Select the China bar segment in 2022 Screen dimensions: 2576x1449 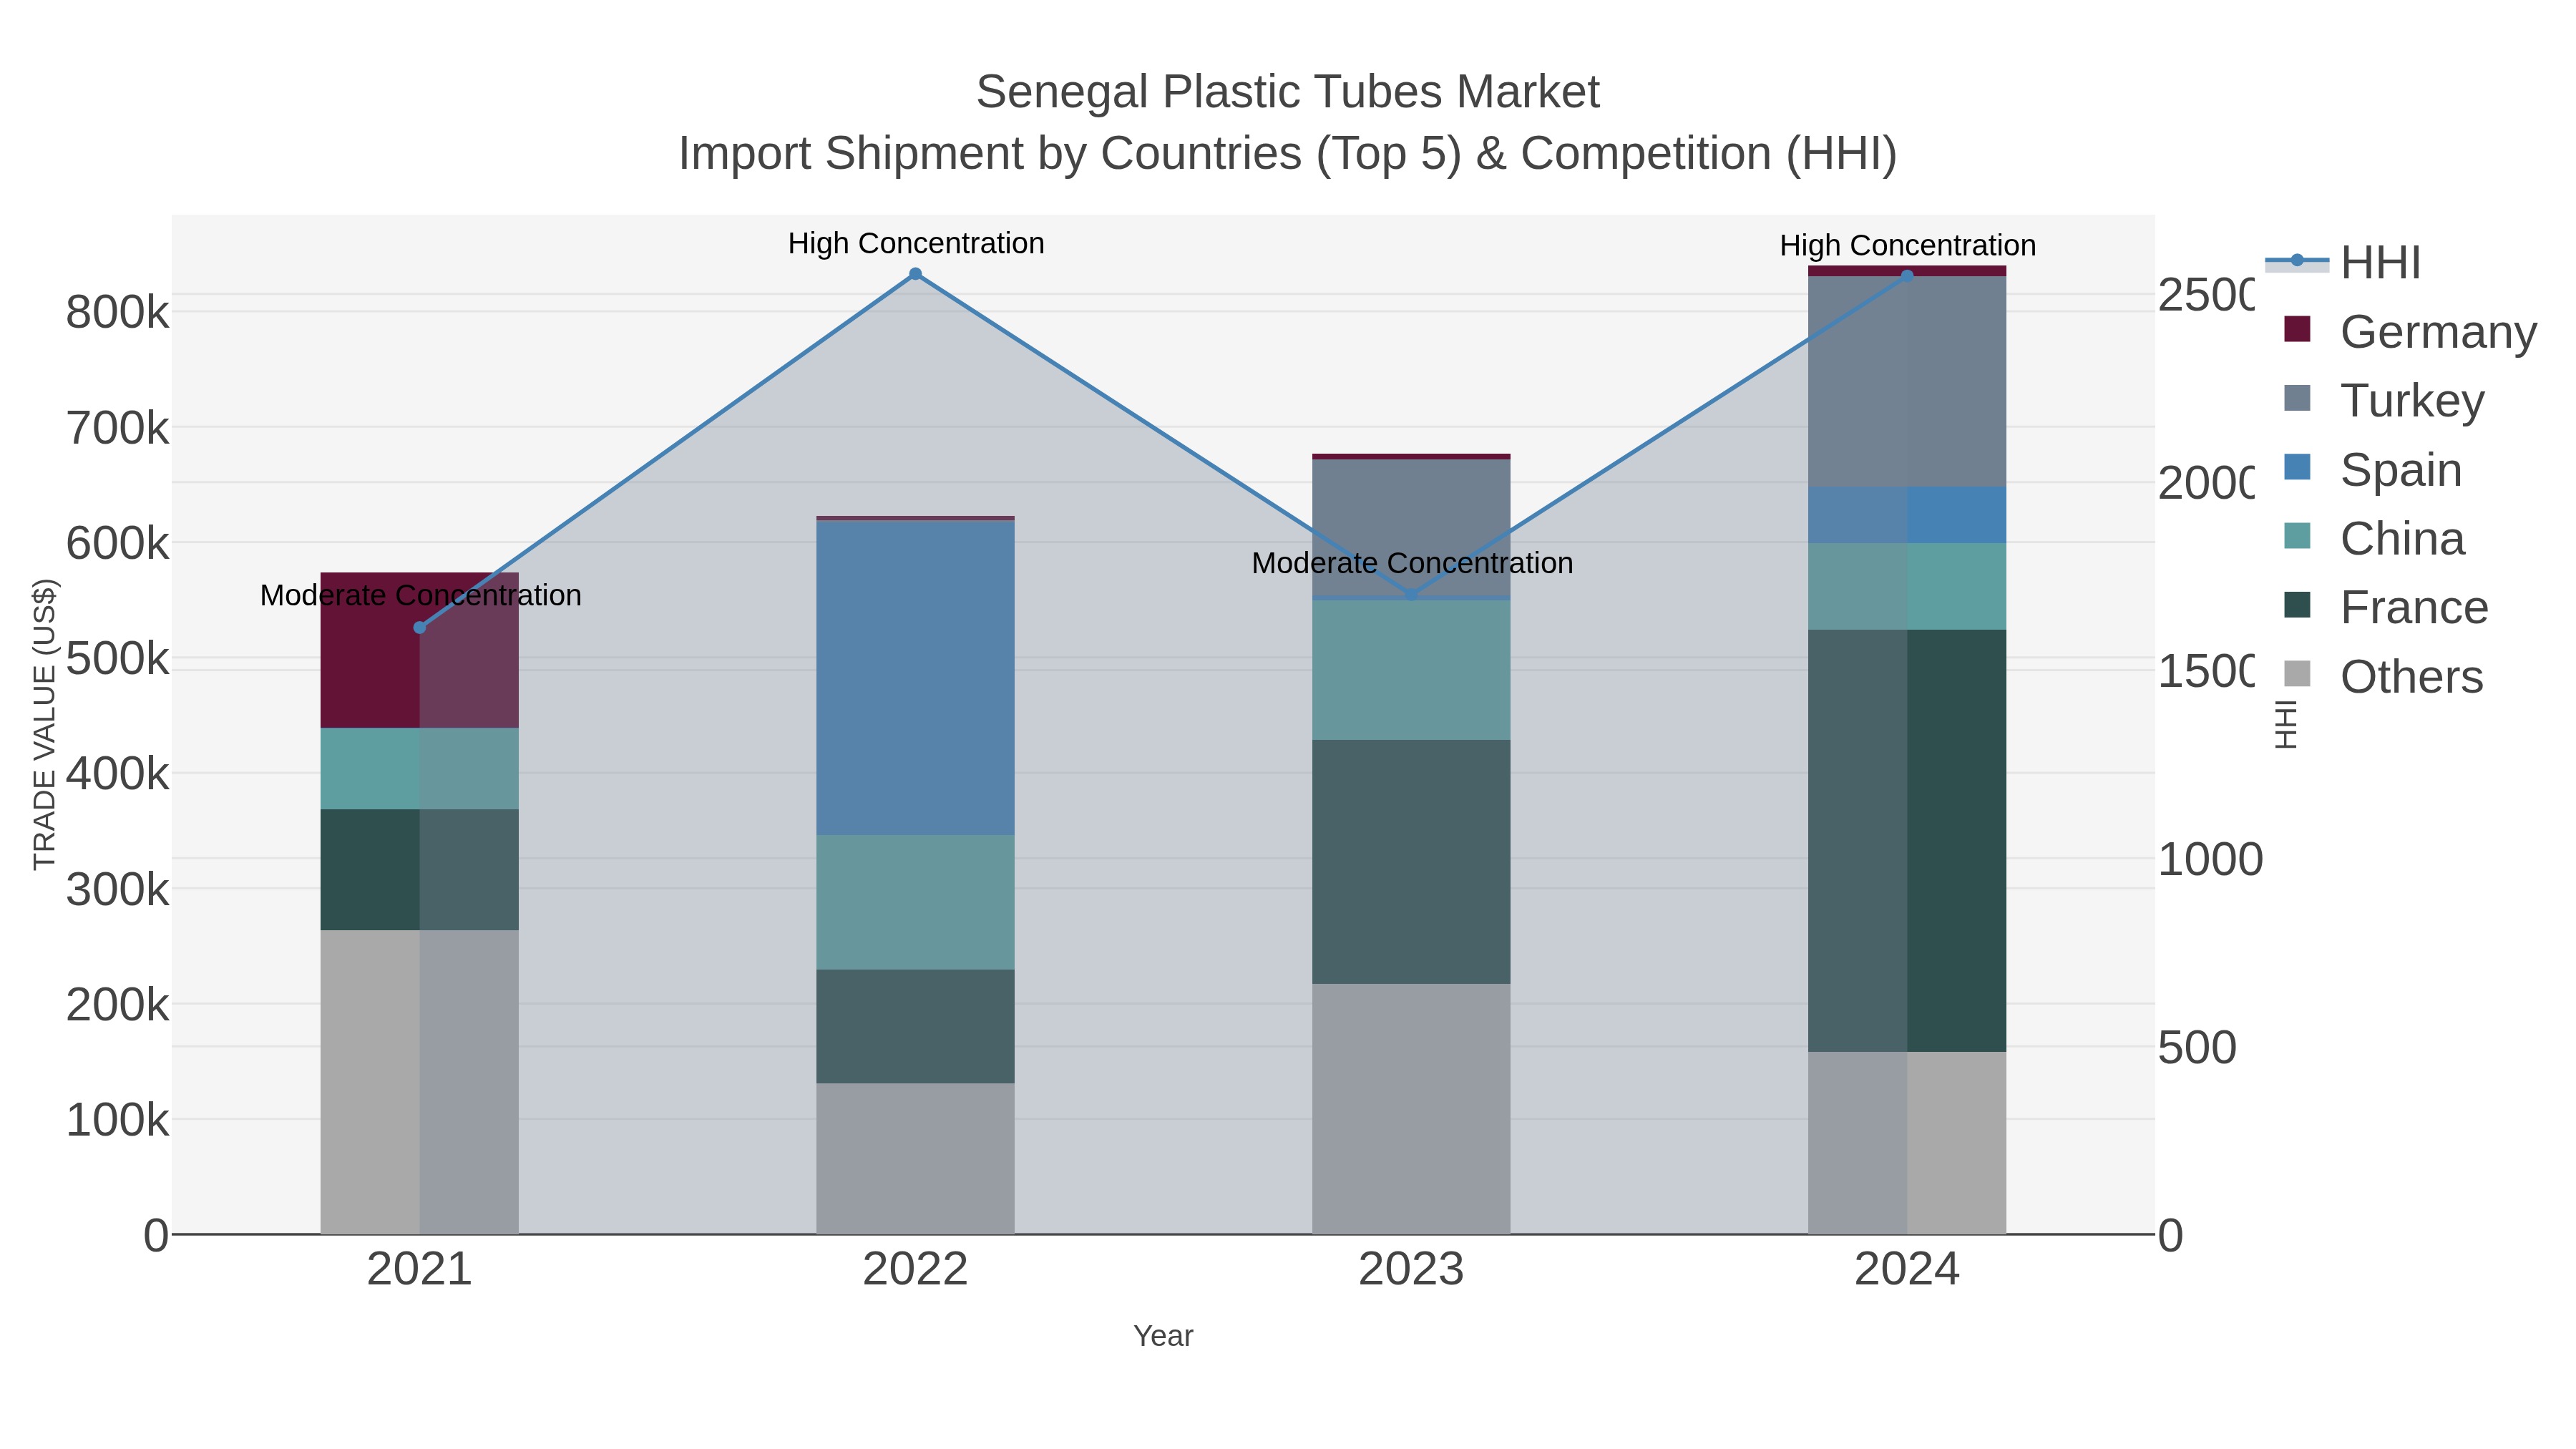tap(915, 902)
